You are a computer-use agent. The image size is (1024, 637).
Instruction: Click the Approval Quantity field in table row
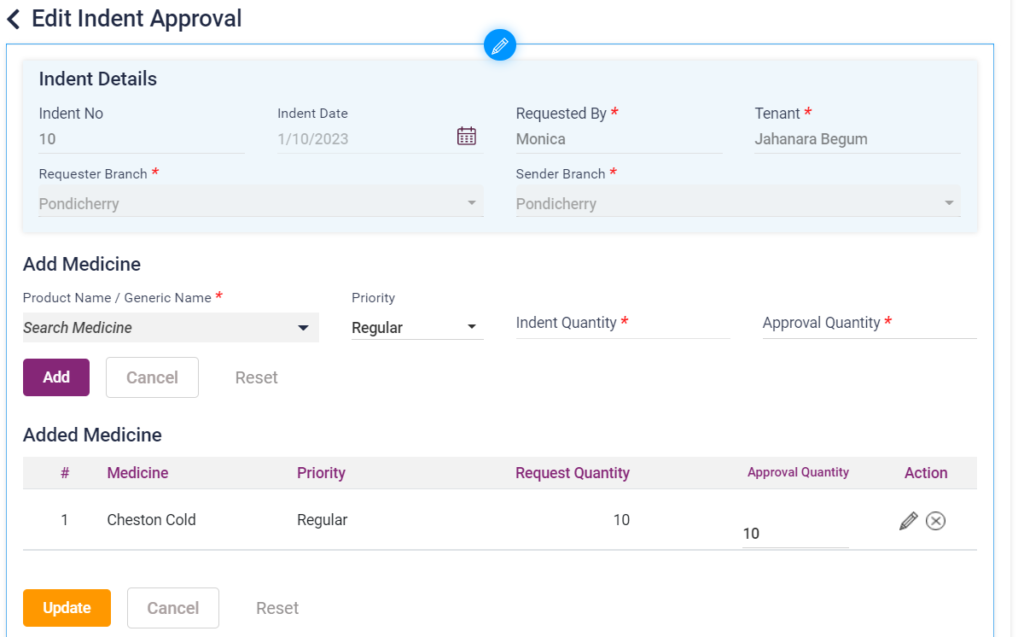tap(794, 534)
